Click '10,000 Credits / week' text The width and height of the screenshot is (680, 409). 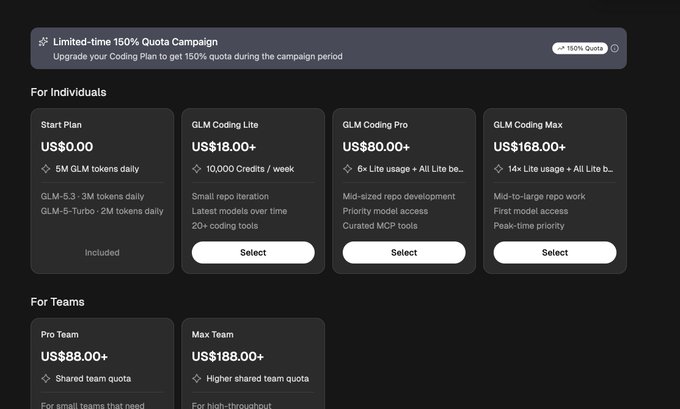(x=250, y=169)
